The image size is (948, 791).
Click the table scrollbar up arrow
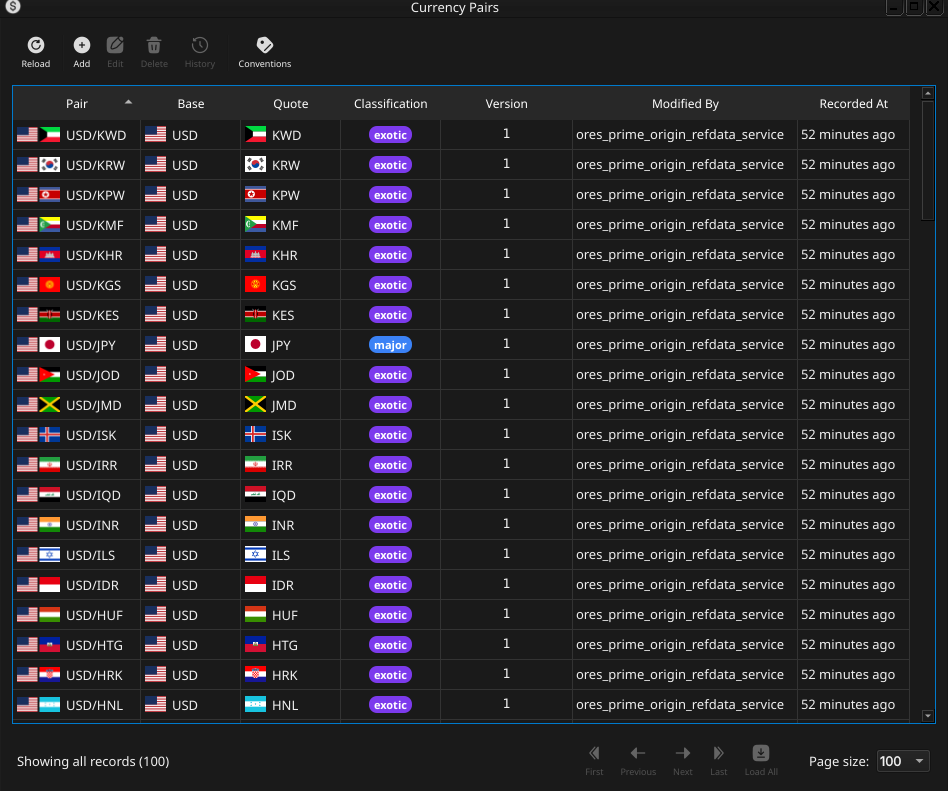927,93
